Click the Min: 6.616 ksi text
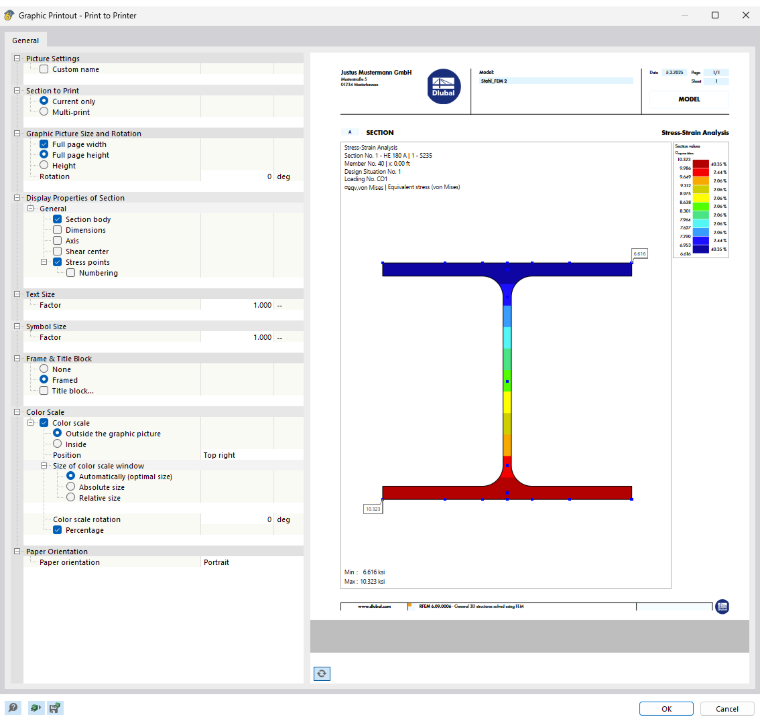760x727 pixels. (x=364, y=572)
